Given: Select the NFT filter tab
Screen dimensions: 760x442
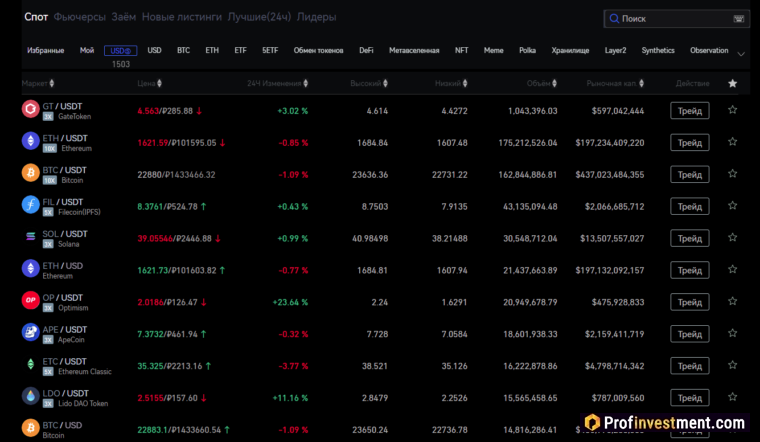Looking at the screenshot, I should click(461, 50).
